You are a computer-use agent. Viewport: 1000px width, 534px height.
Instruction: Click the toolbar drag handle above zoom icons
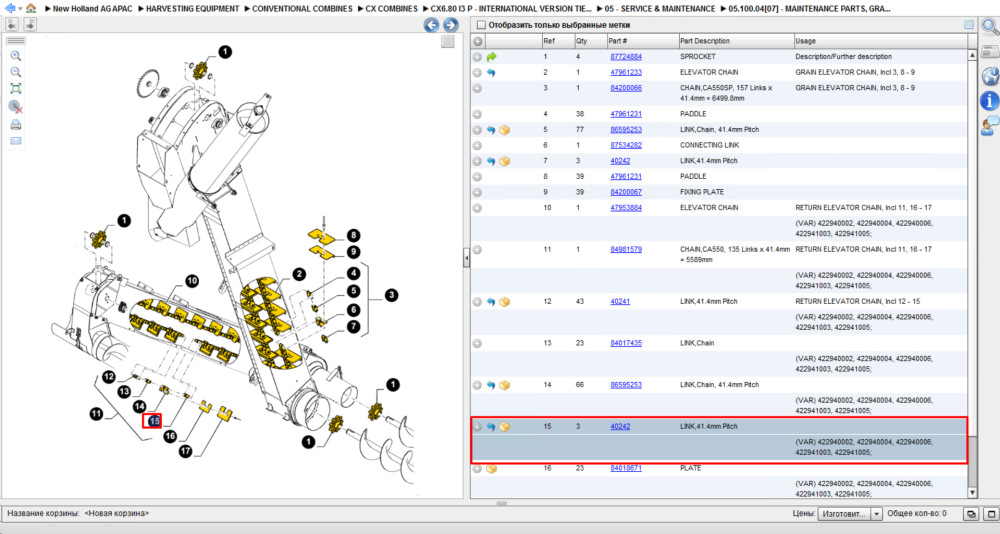tap(16, 41)
